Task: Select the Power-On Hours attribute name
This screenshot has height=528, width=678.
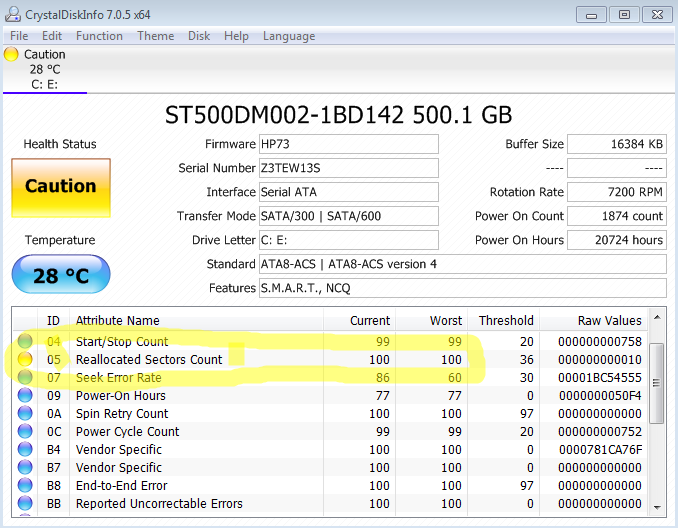Action: coord(121,396)
